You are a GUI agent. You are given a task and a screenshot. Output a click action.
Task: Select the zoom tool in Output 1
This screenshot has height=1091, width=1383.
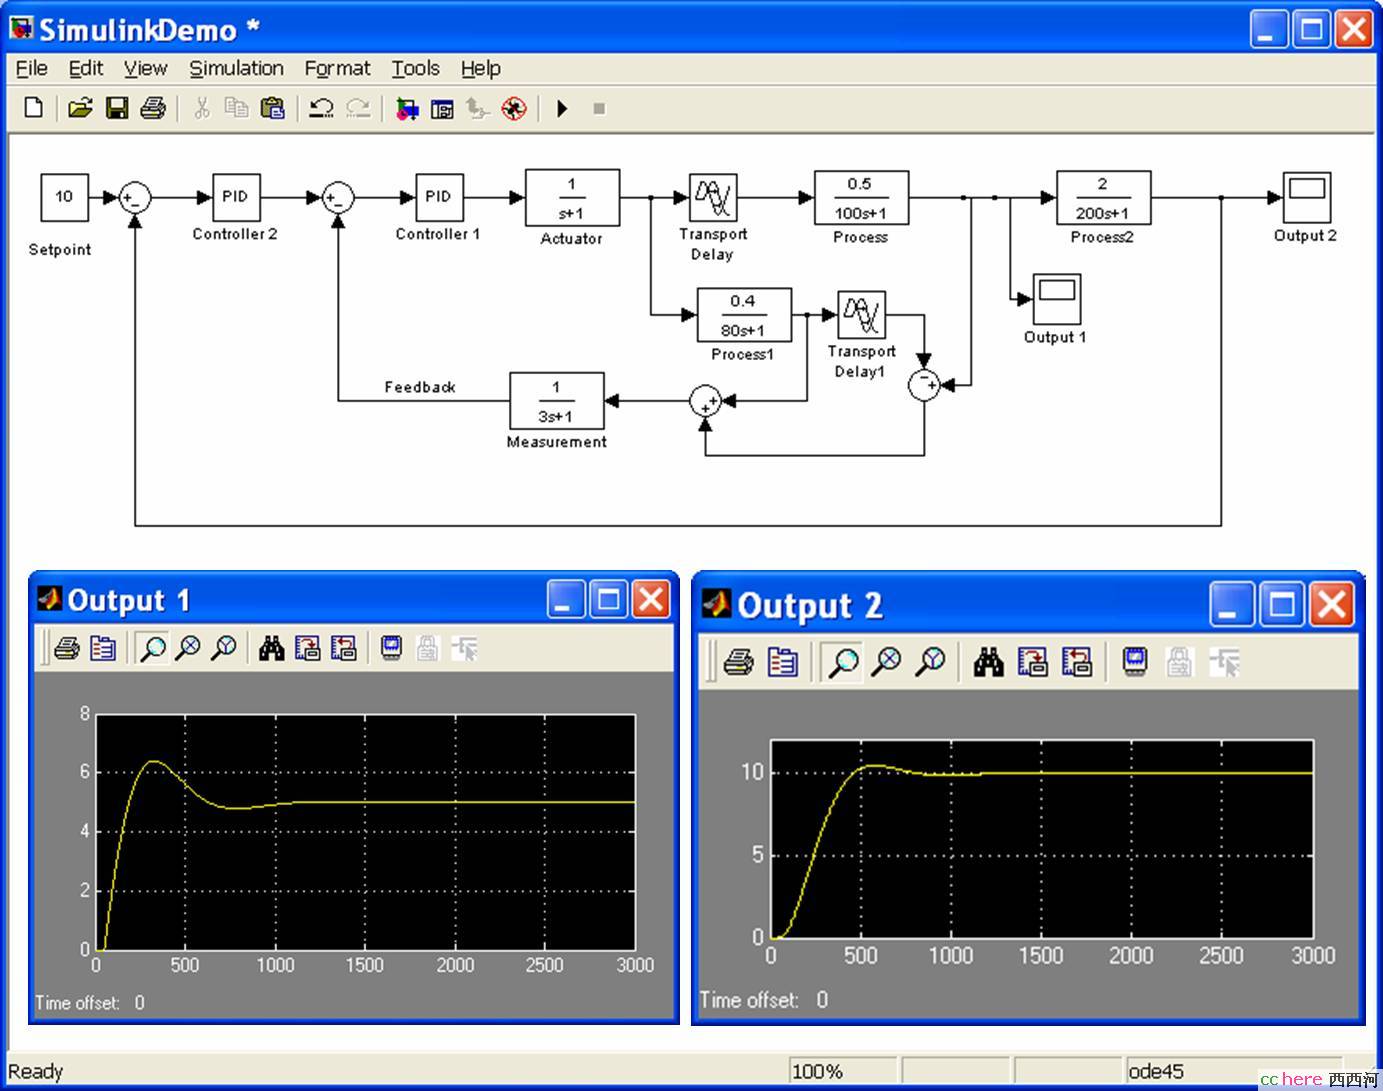click(152, 648)
